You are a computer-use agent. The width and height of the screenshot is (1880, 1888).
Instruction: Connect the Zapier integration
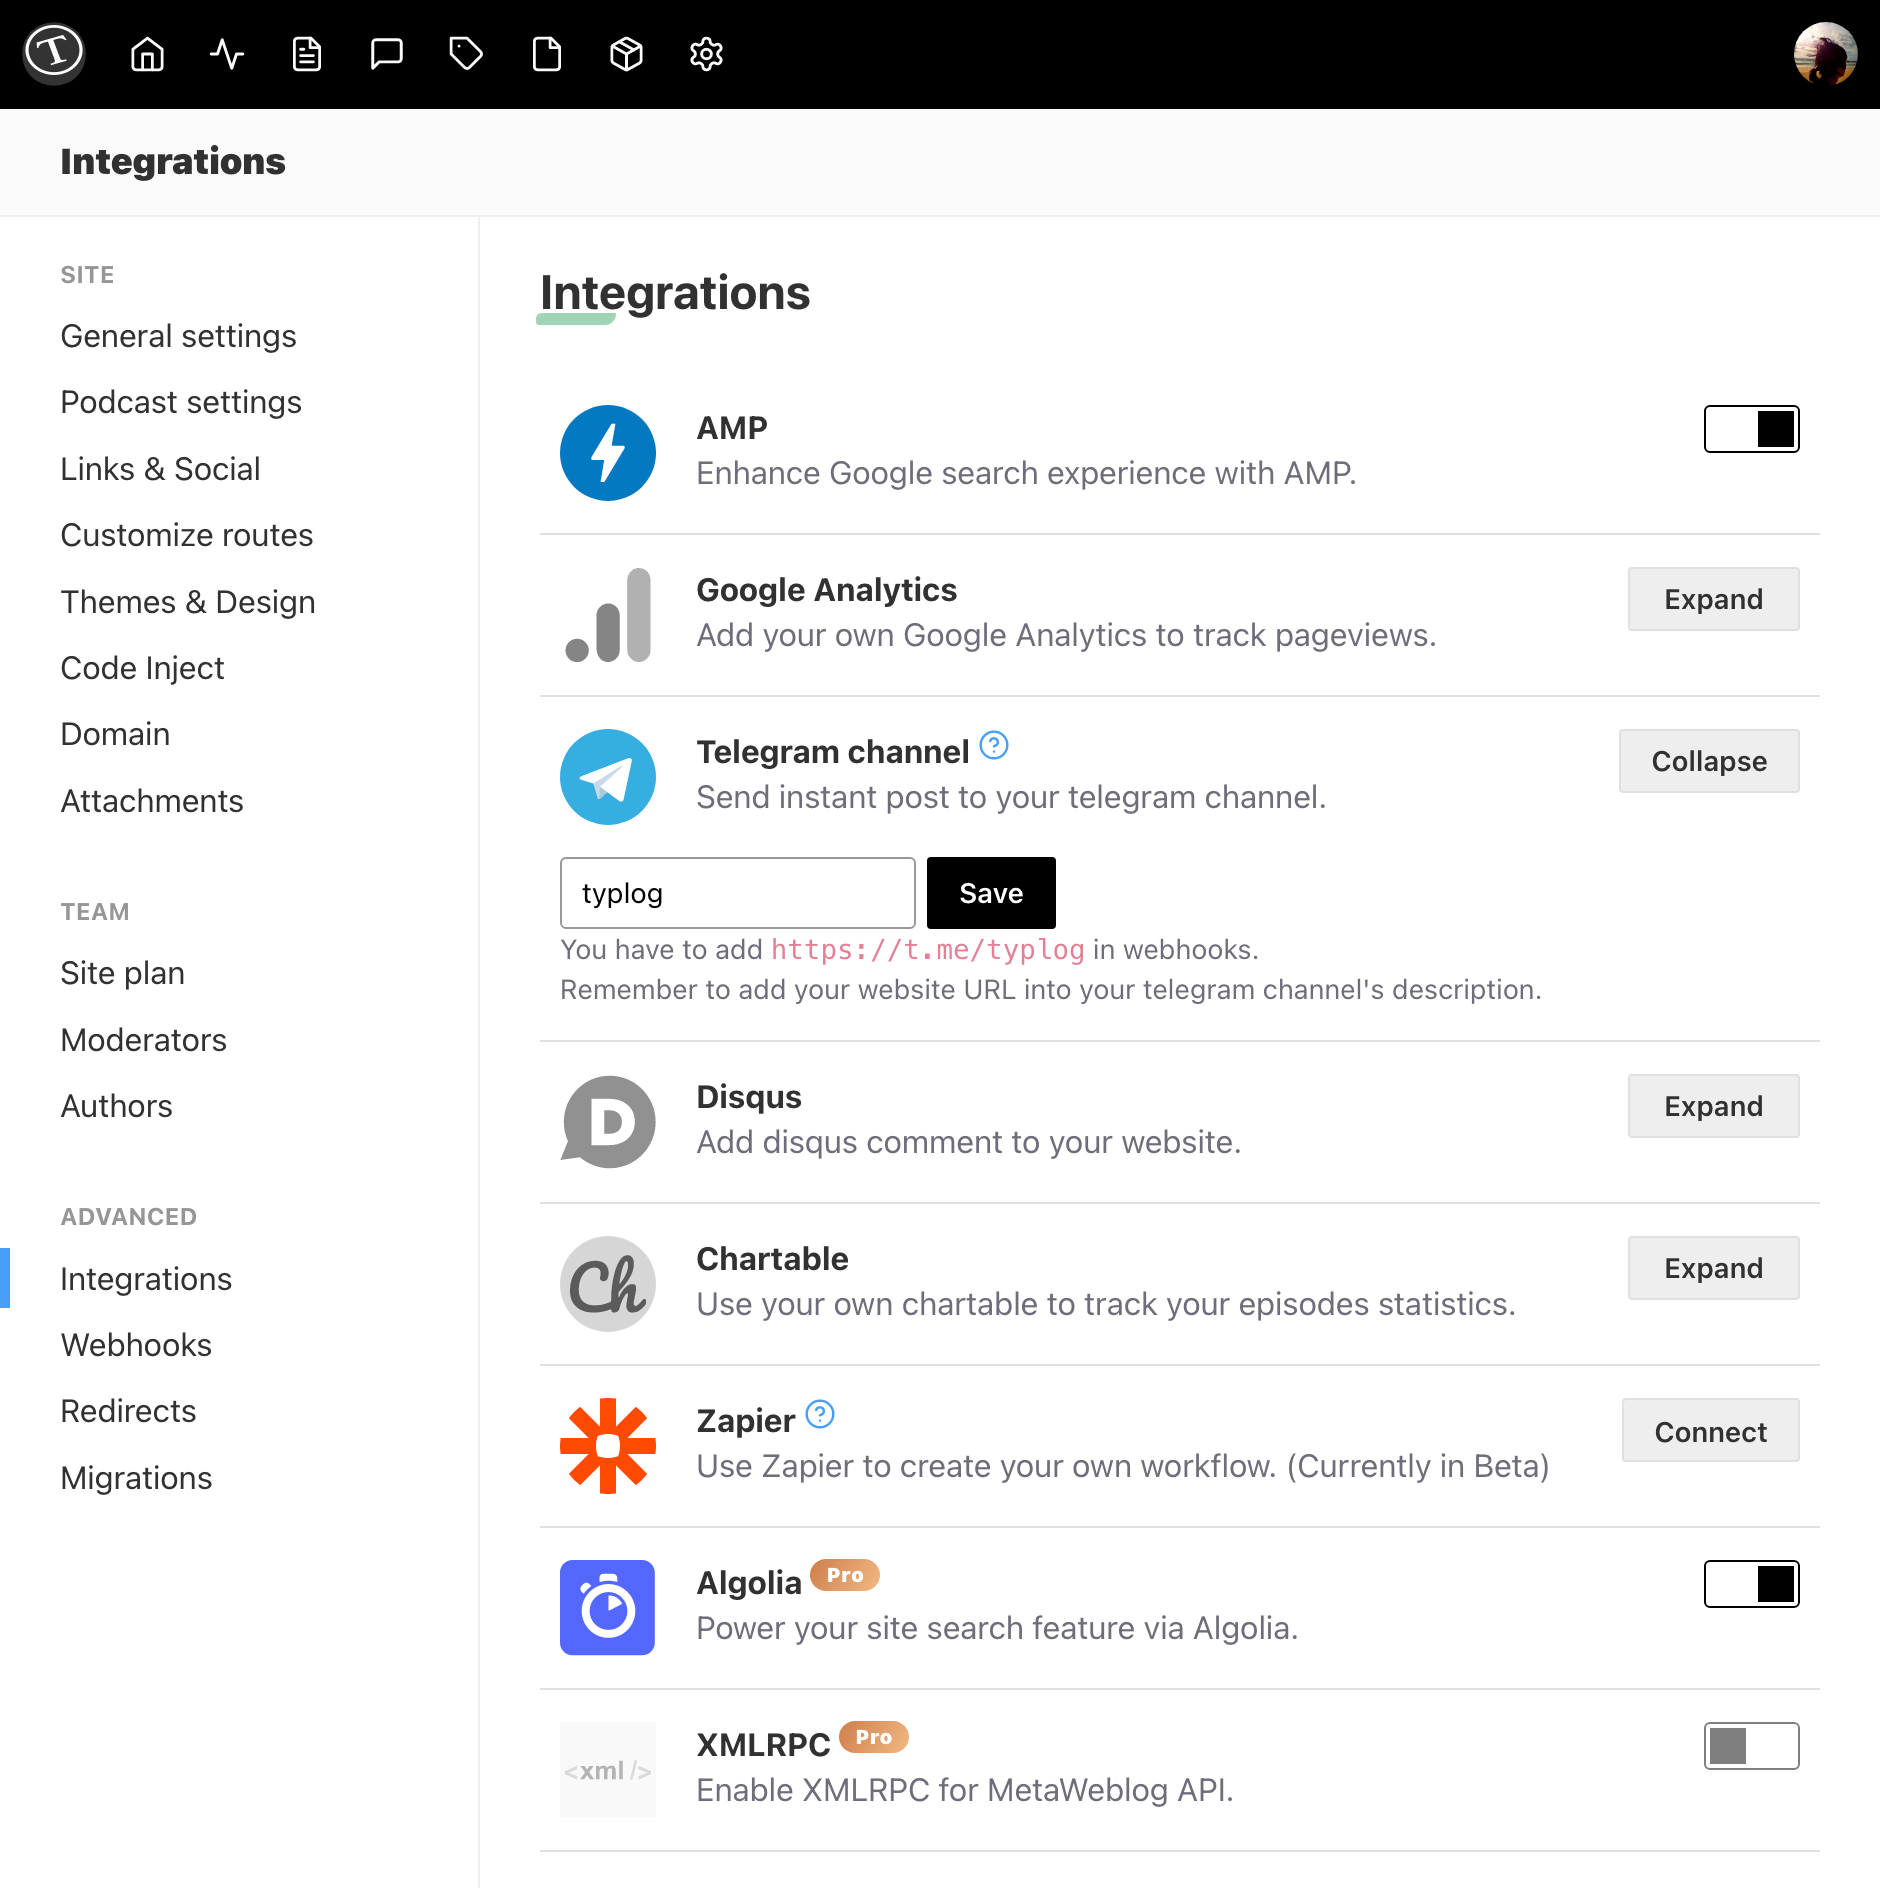pyautogui.click(x=1711, y=1430)
